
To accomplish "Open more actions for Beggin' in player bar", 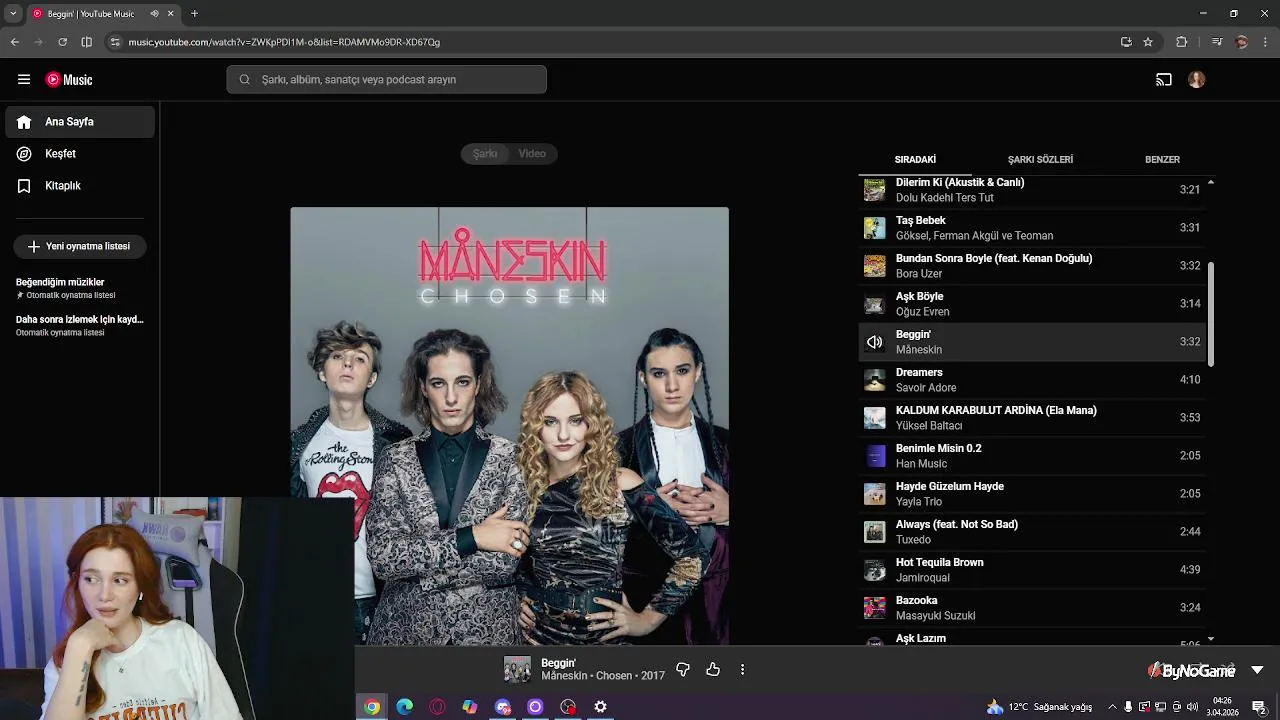I will pyautogui.click(x=742, y=669).
